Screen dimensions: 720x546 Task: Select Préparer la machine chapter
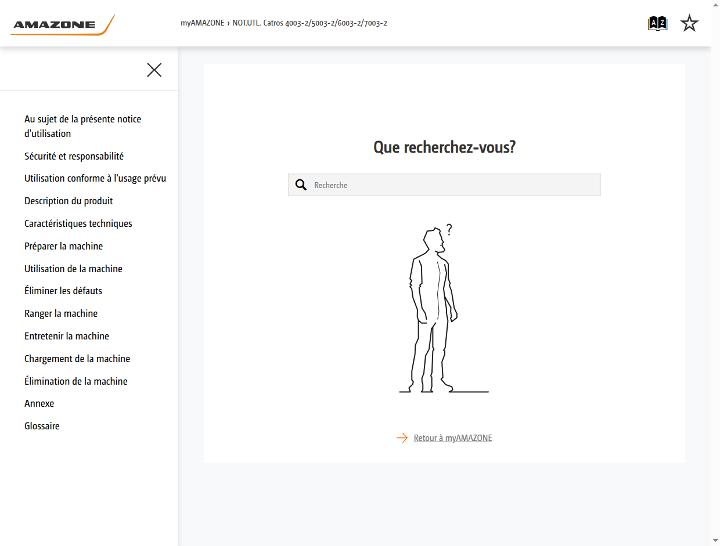click(63, 246)
